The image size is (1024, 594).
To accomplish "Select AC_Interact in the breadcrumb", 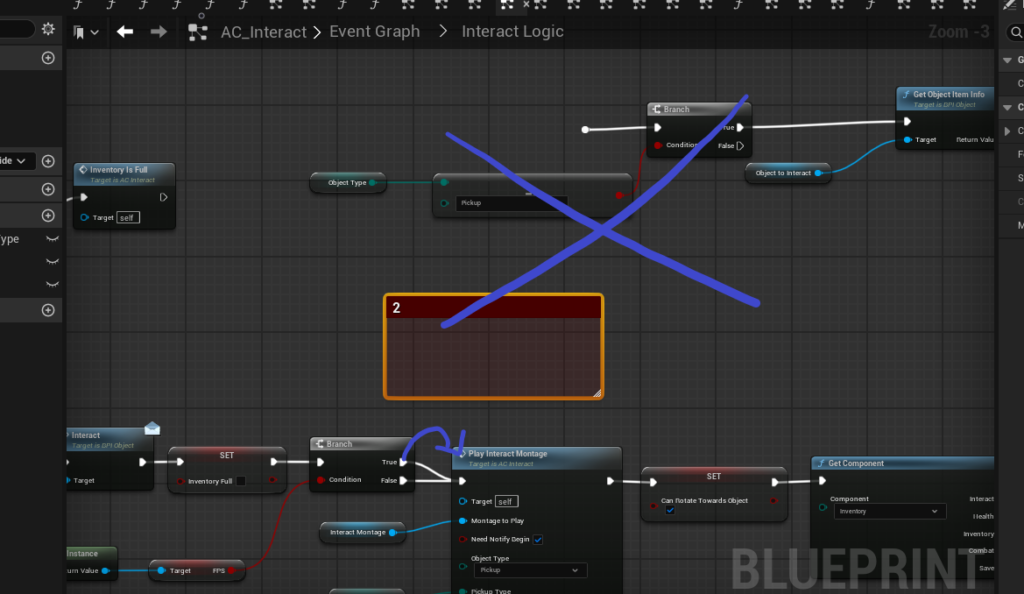I will (x=263, y=32).
